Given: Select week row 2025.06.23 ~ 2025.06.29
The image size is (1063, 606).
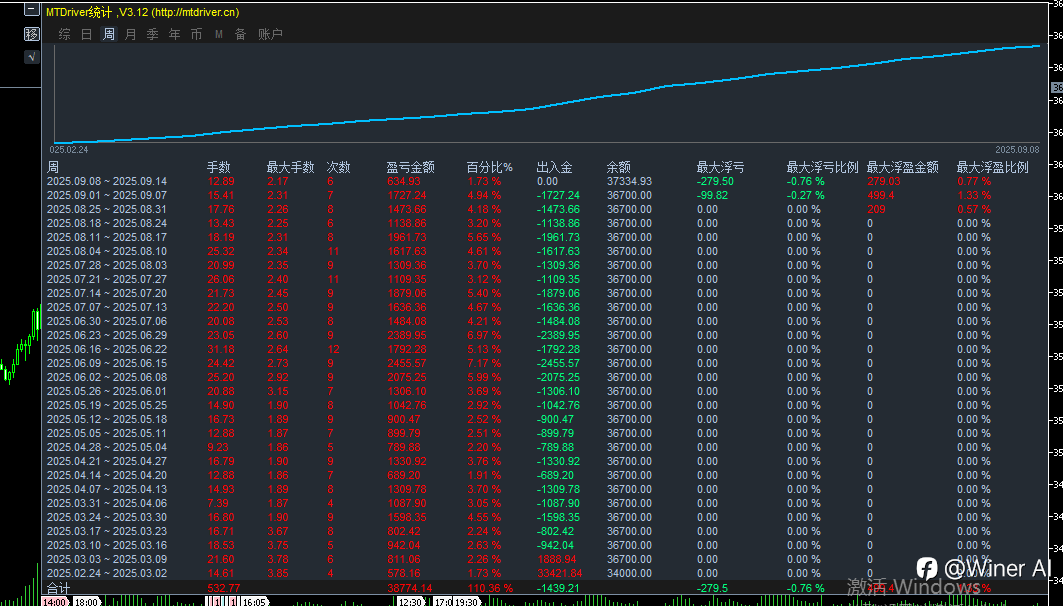Looking at the screenshot, I should point(106,335).
